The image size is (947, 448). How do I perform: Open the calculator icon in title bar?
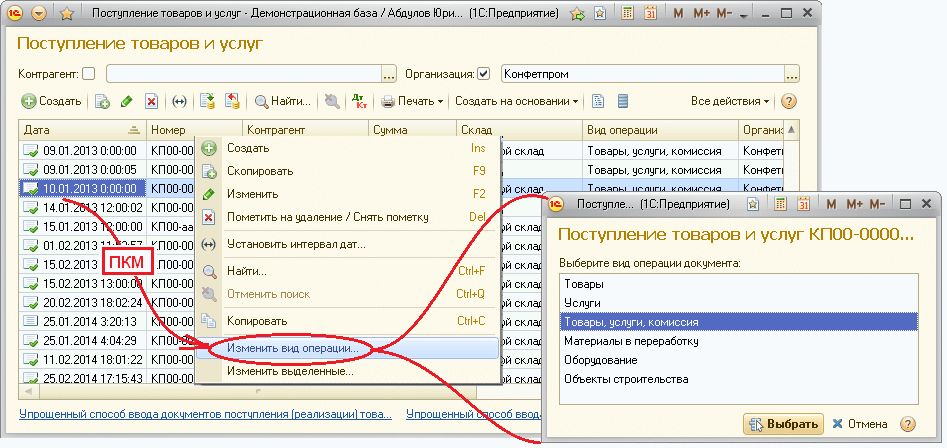(627, 14)
